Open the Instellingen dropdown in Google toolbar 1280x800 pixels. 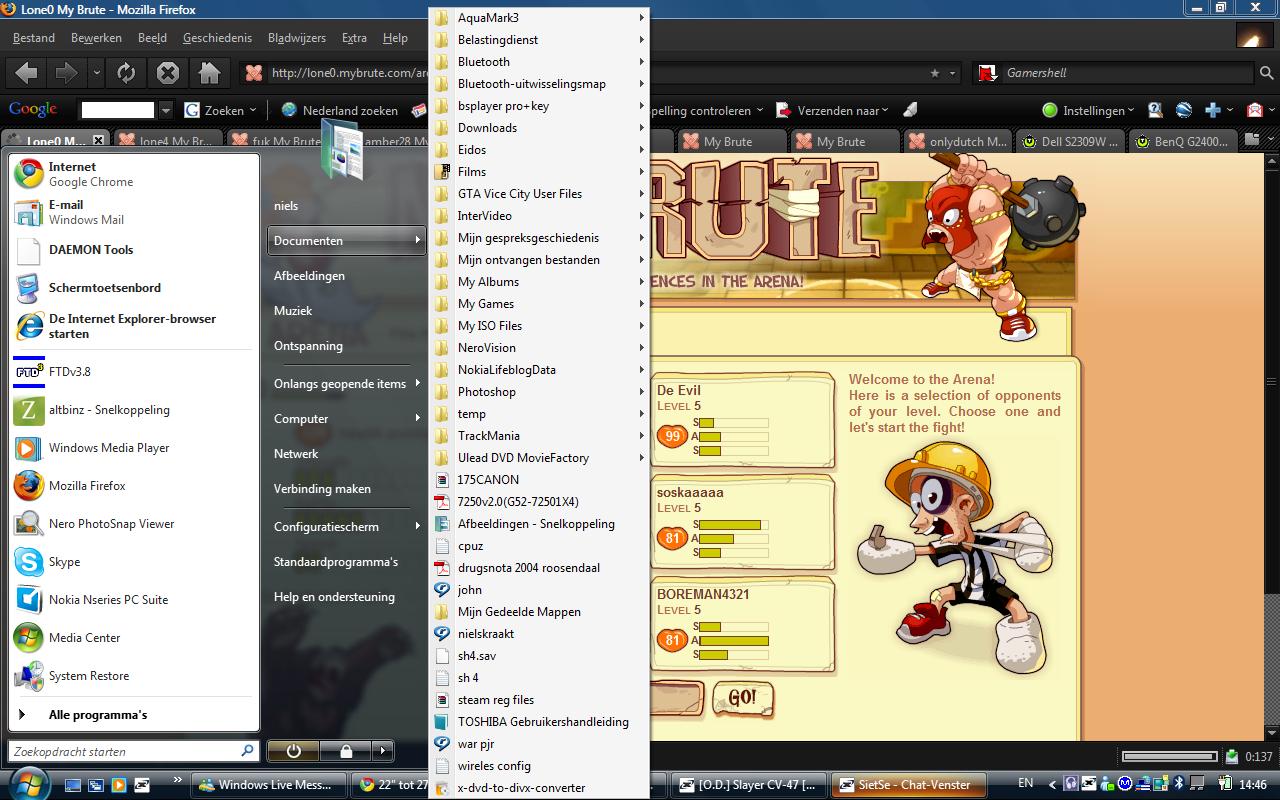1090,110
